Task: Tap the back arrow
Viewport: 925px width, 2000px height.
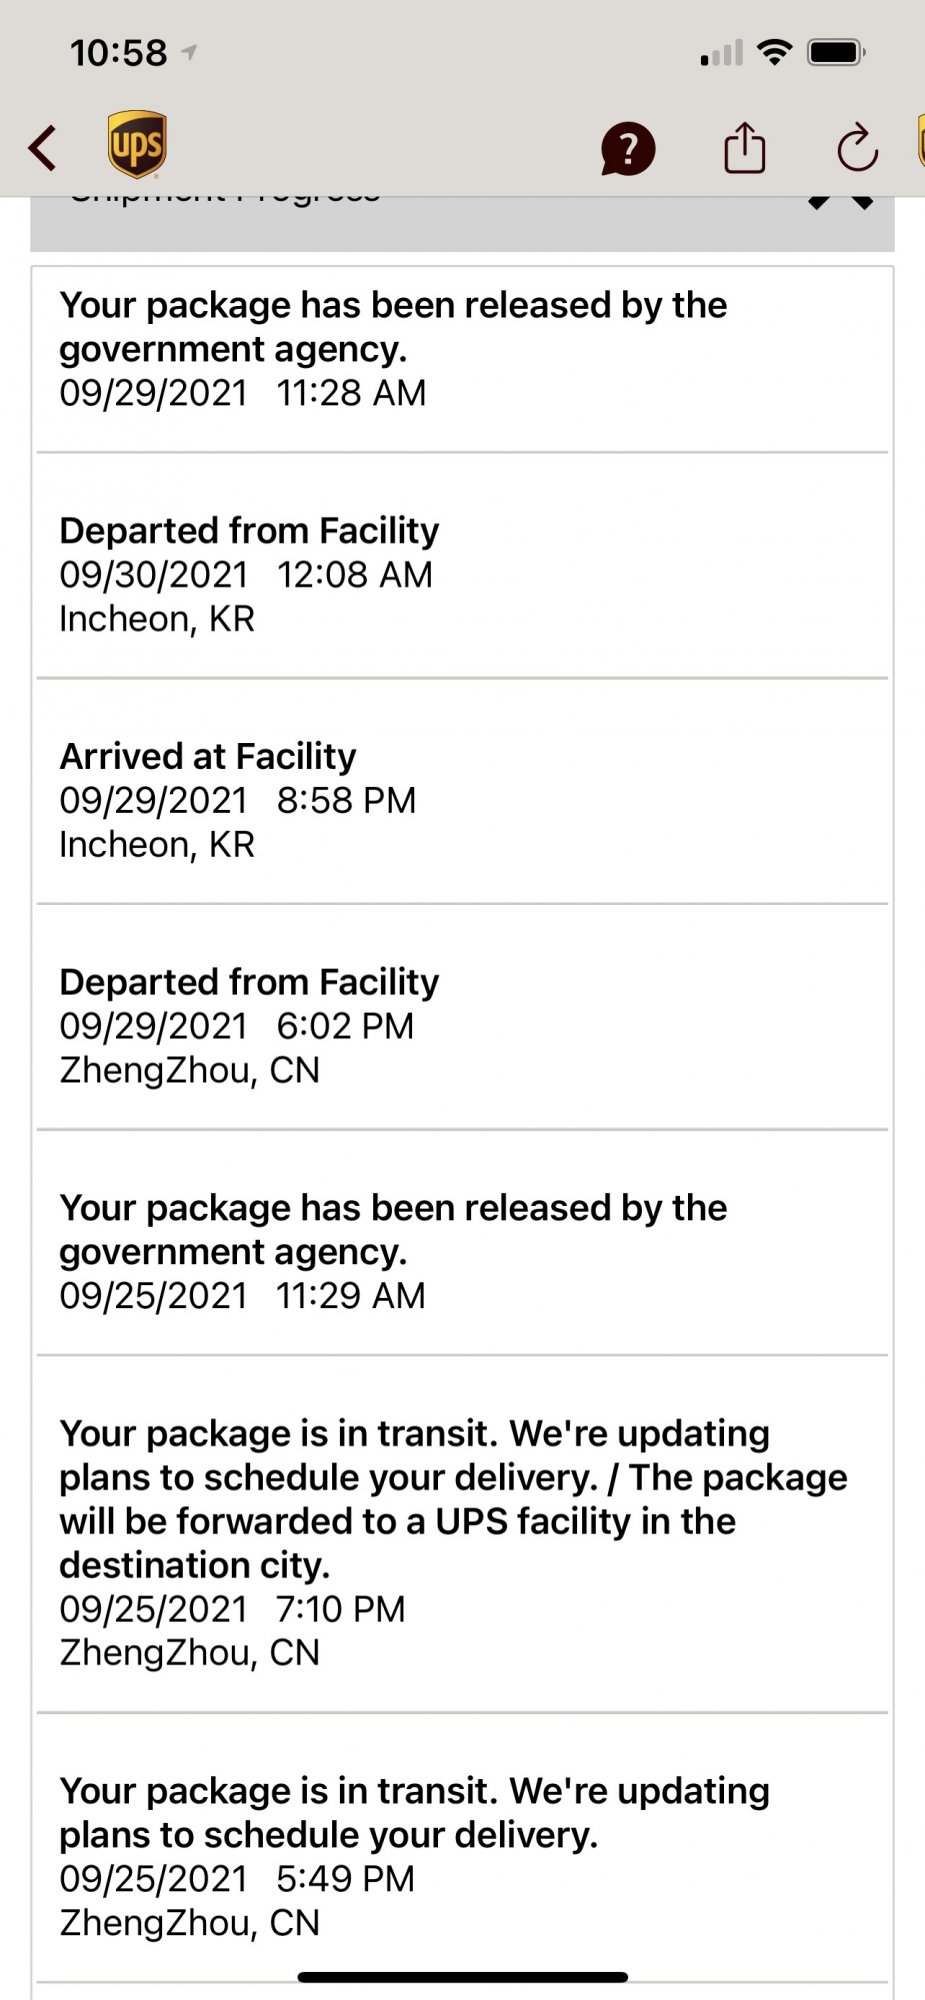Action: point(42,148)
